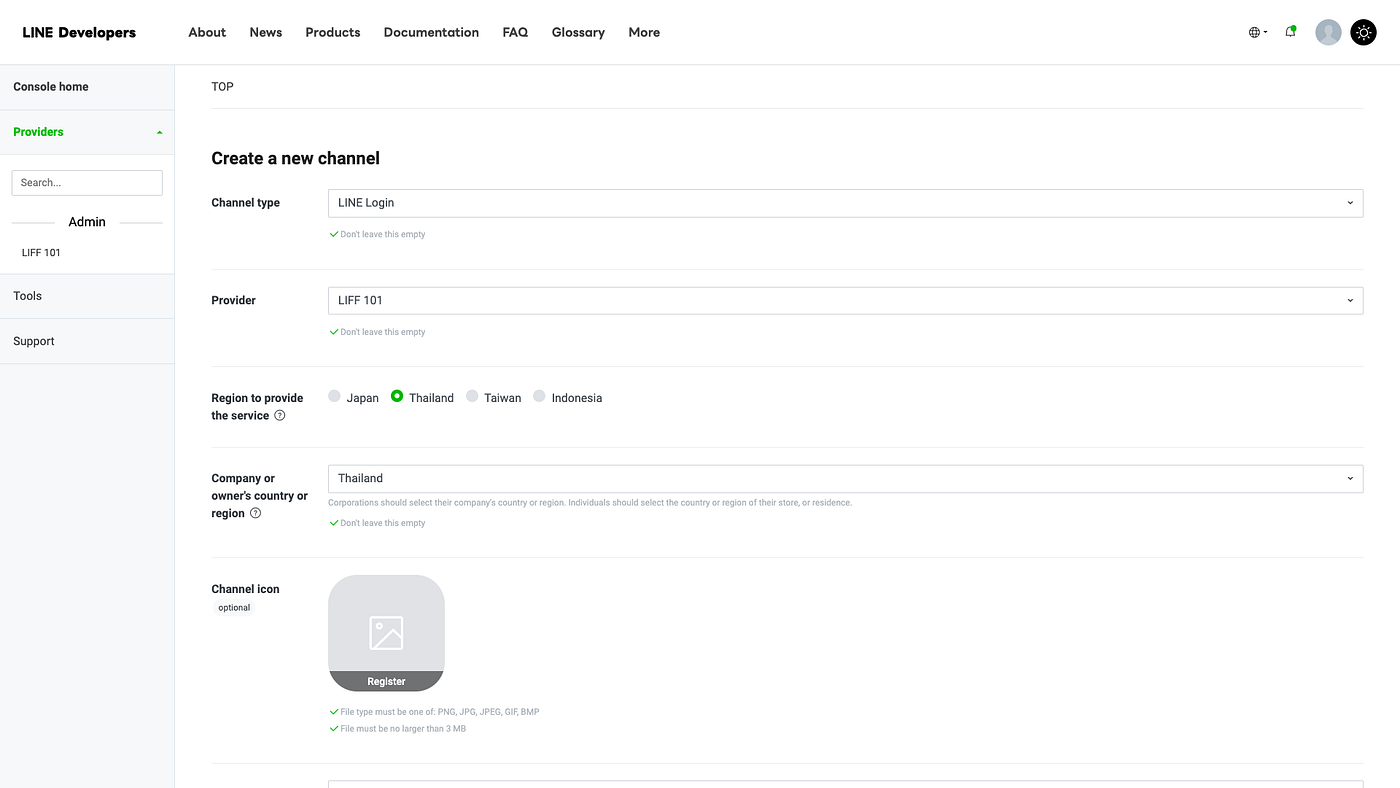Open the Glossary page
The width and height of the screenshot is (1400, 788).
[578, 32]
